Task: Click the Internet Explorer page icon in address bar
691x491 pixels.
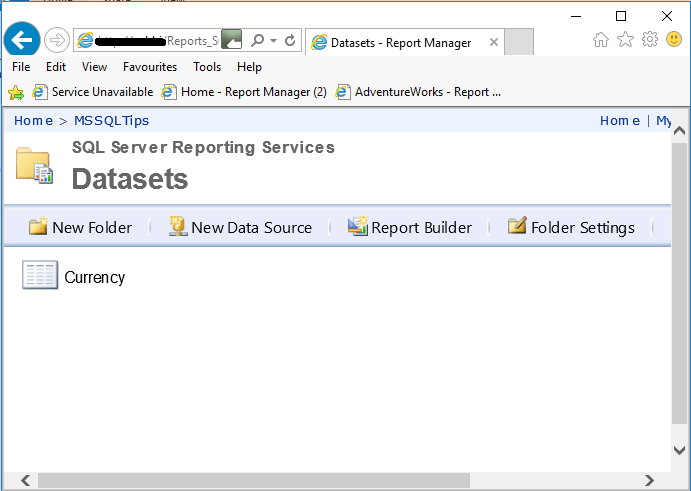Action: point(85,41)
